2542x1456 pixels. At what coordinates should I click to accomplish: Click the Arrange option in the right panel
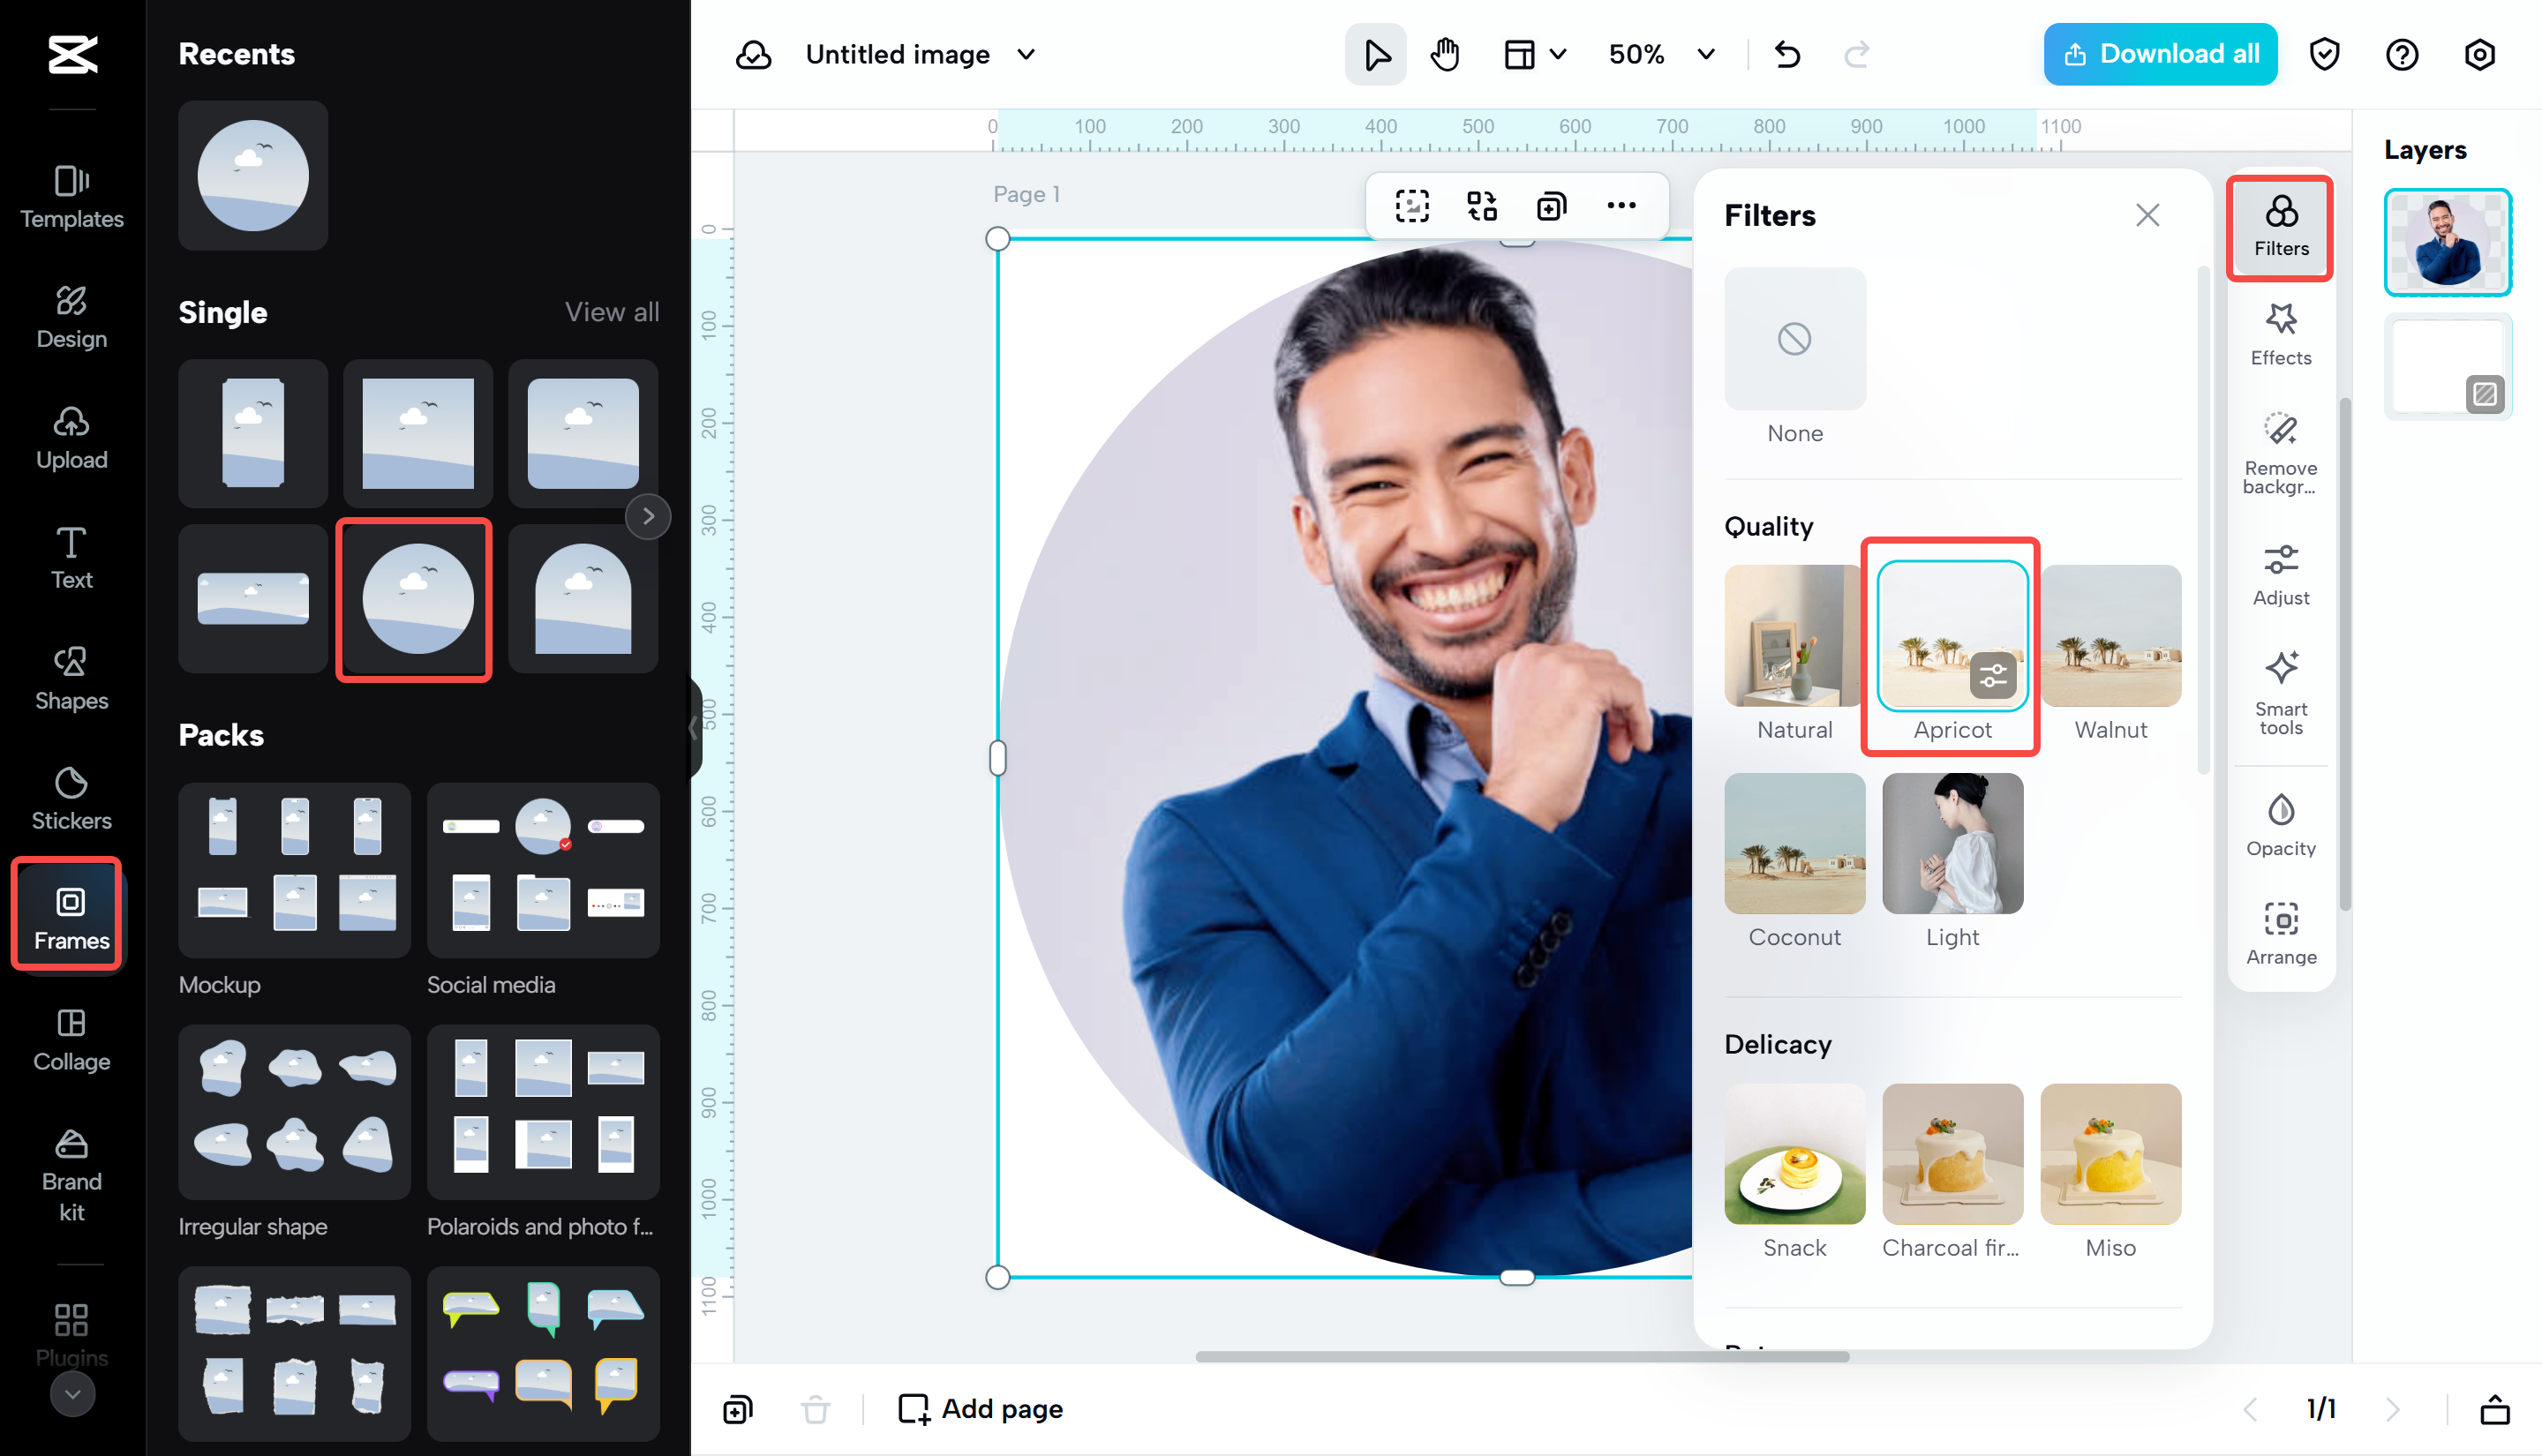click(2280, 930)
